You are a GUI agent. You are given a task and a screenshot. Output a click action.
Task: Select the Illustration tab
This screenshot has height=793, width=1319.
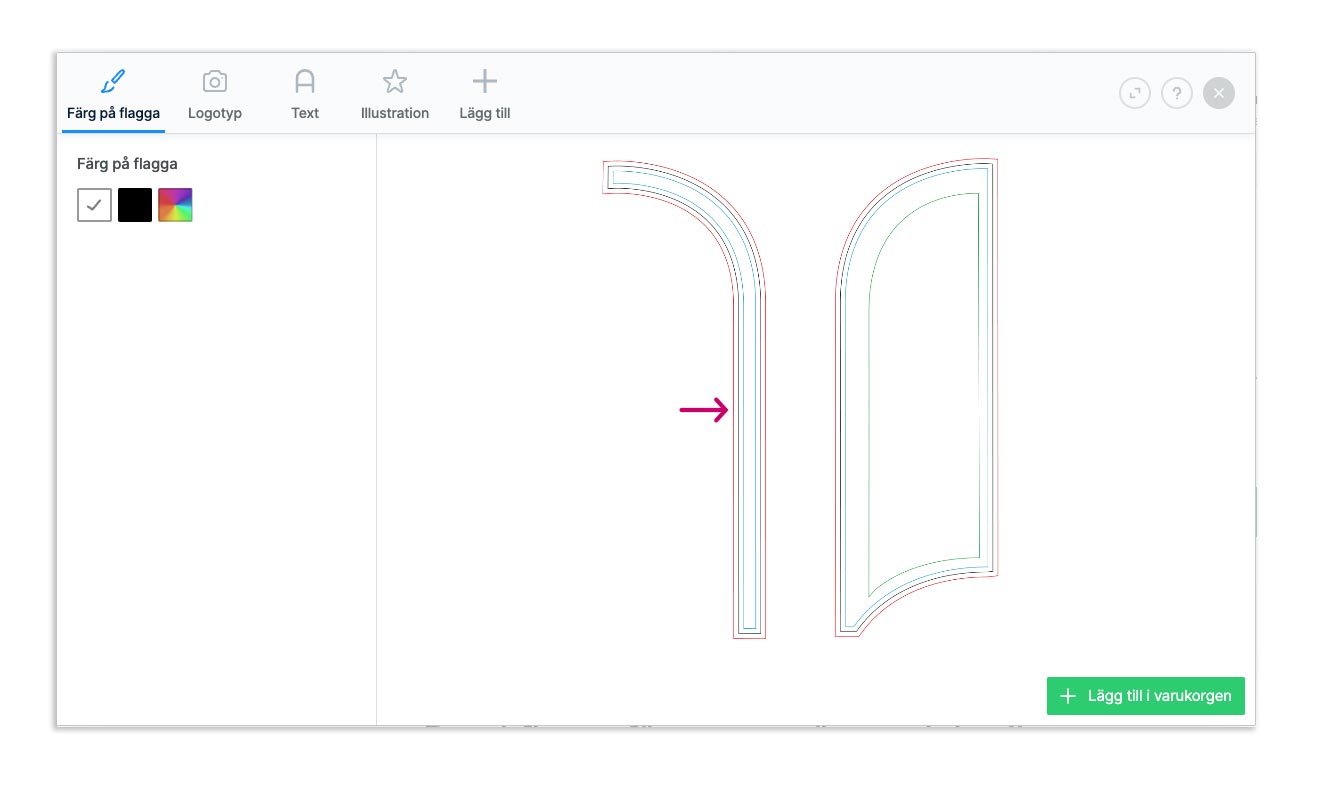[395, 94]
